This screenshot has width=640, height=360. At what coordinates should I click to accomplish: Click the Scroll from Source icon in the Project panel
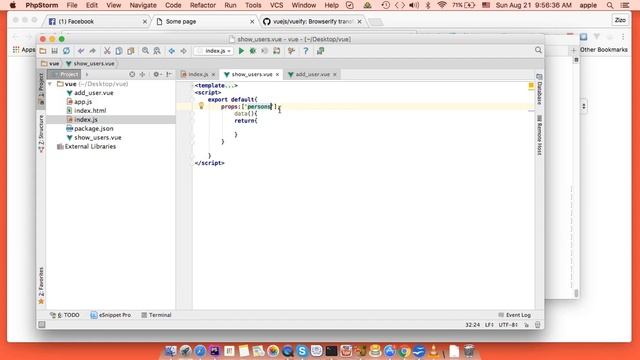[x=132, y=74]
